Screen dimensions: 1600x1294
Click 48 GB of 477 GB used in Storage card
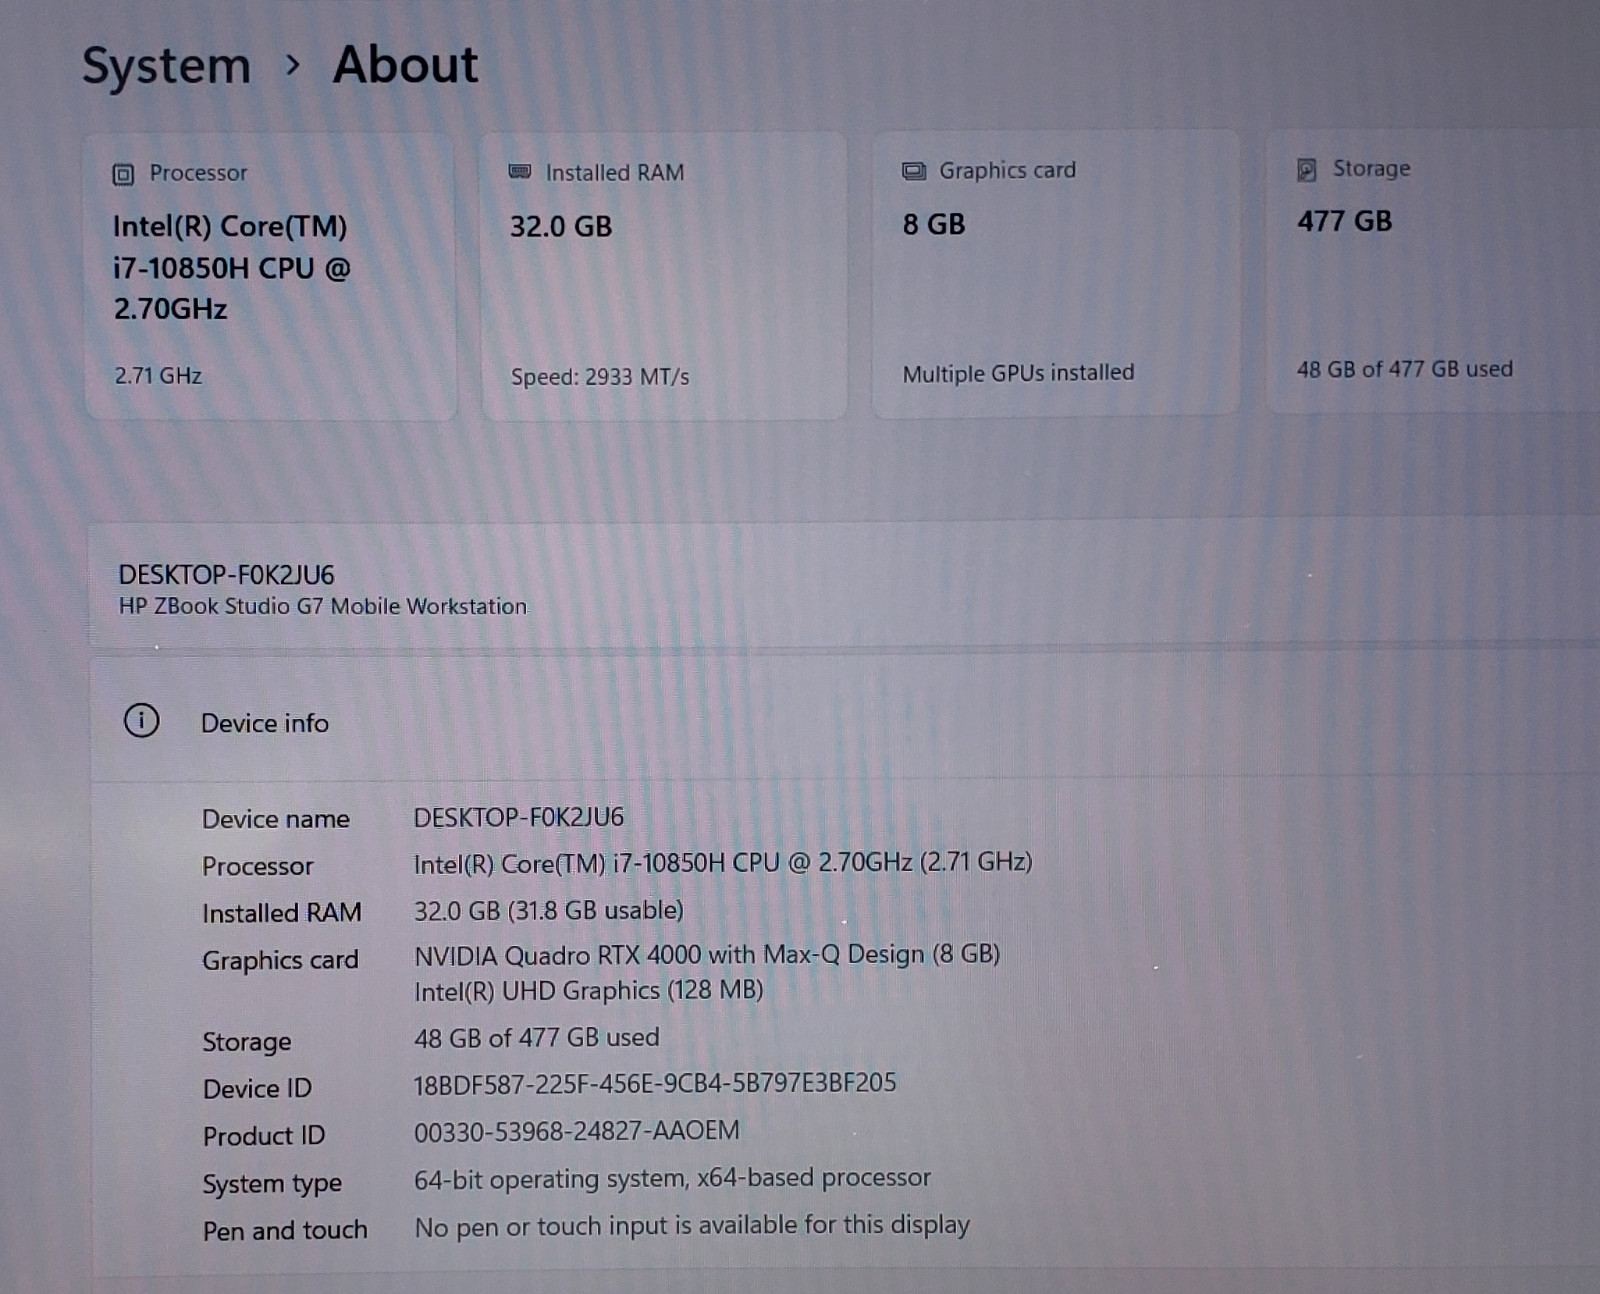pyautogui.click(x=1404, y=369)
